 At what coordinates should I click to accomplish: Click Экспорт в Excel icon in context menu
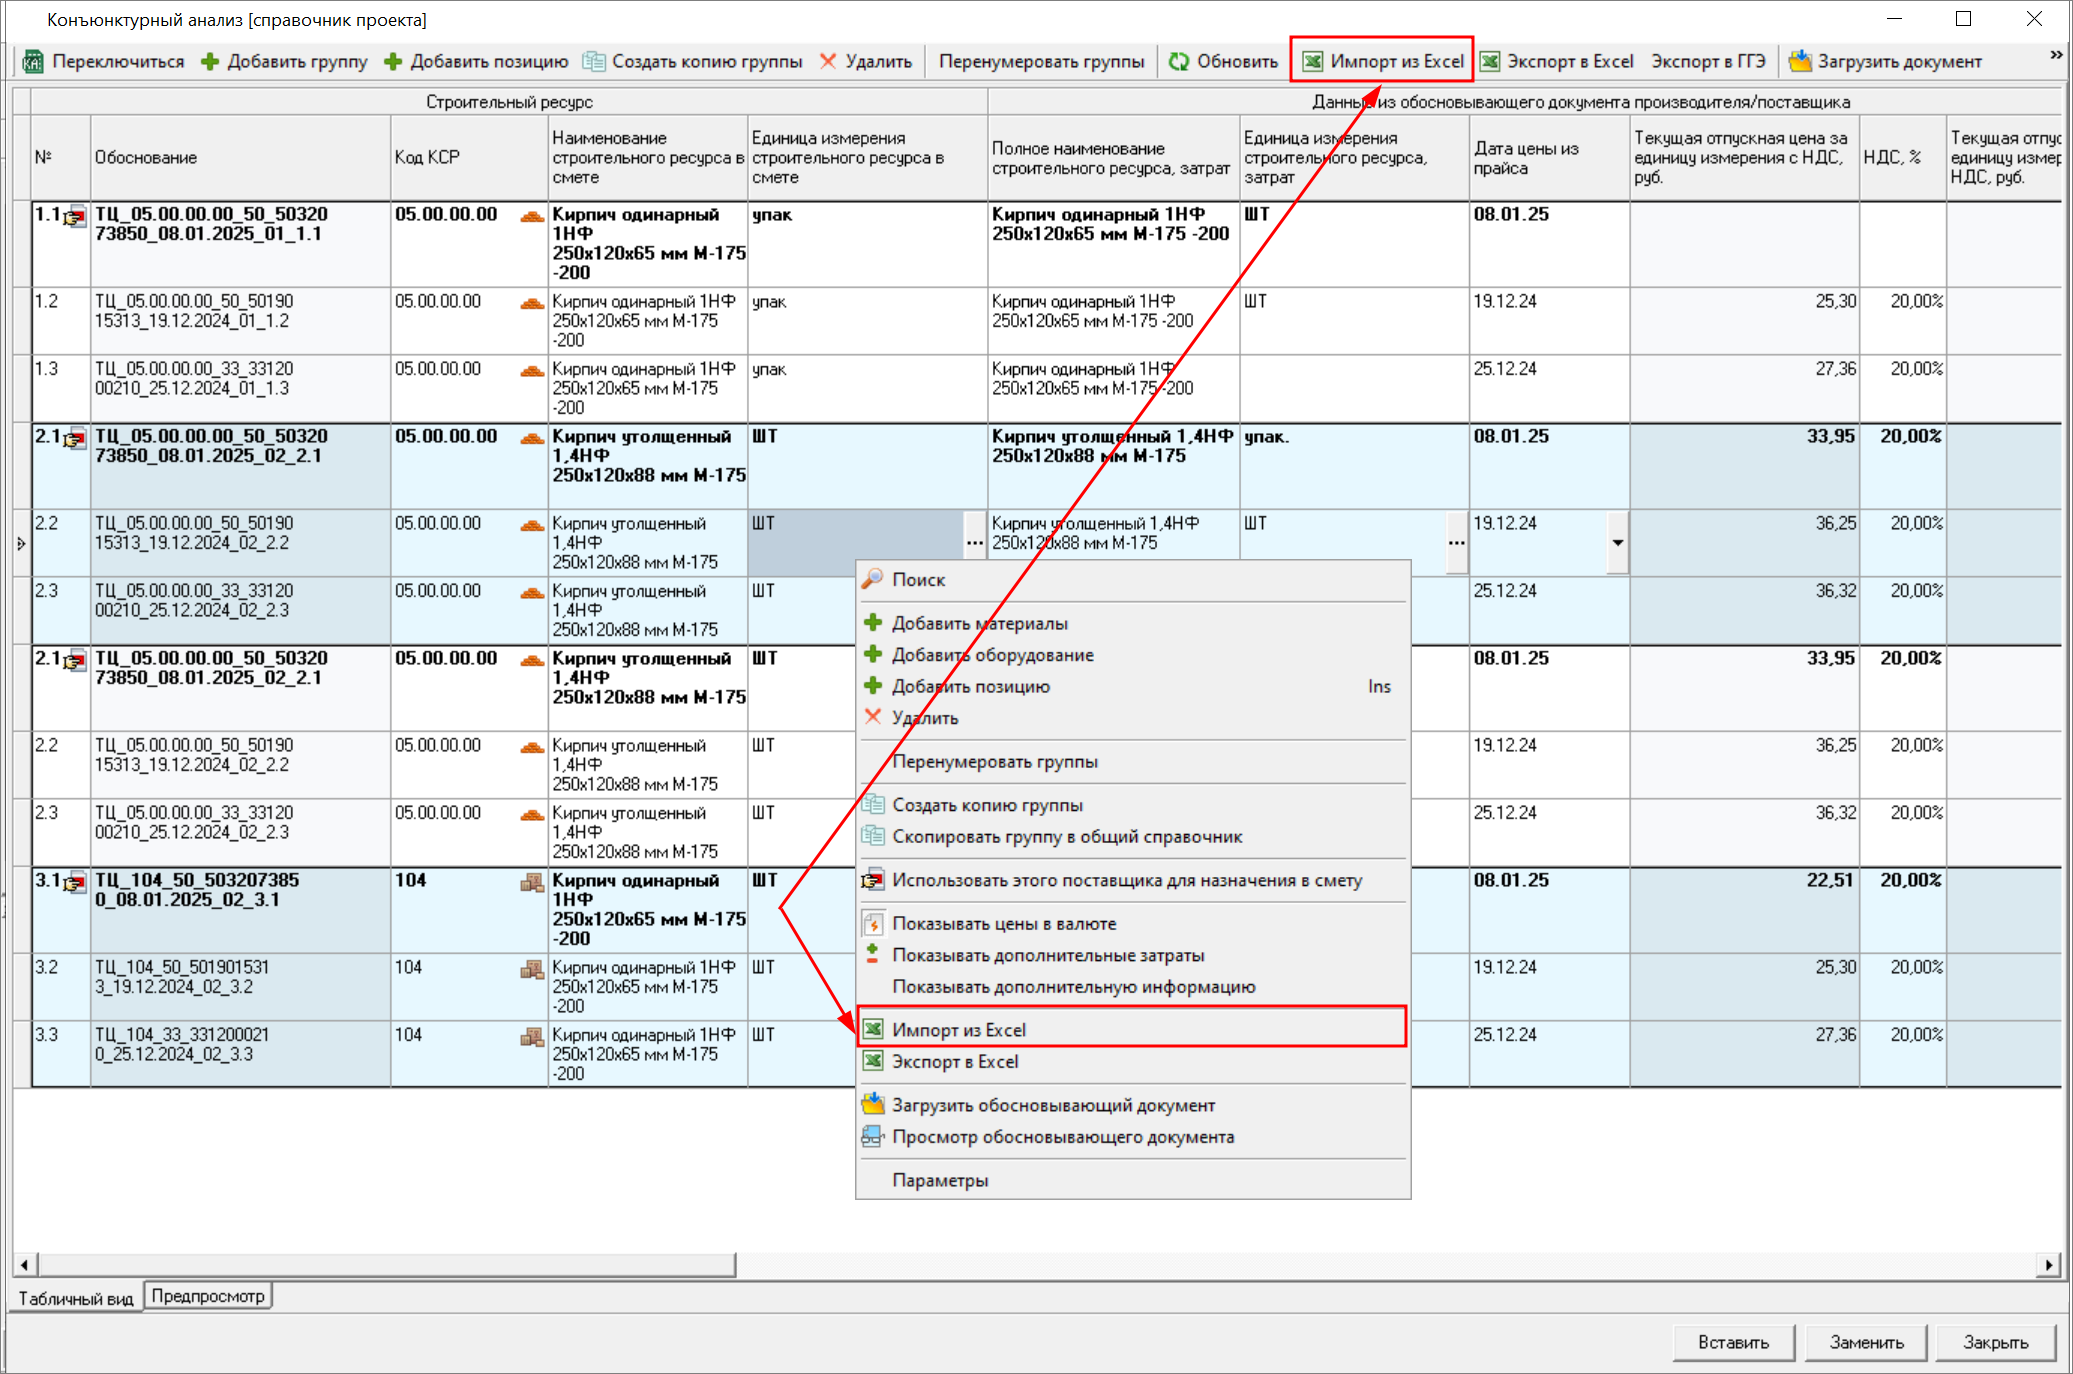(x=873, y=1061)
